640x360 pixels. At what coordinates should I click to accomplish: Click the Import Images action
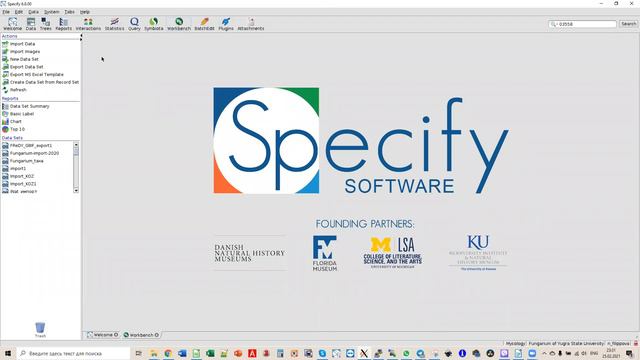pos(21,51)
